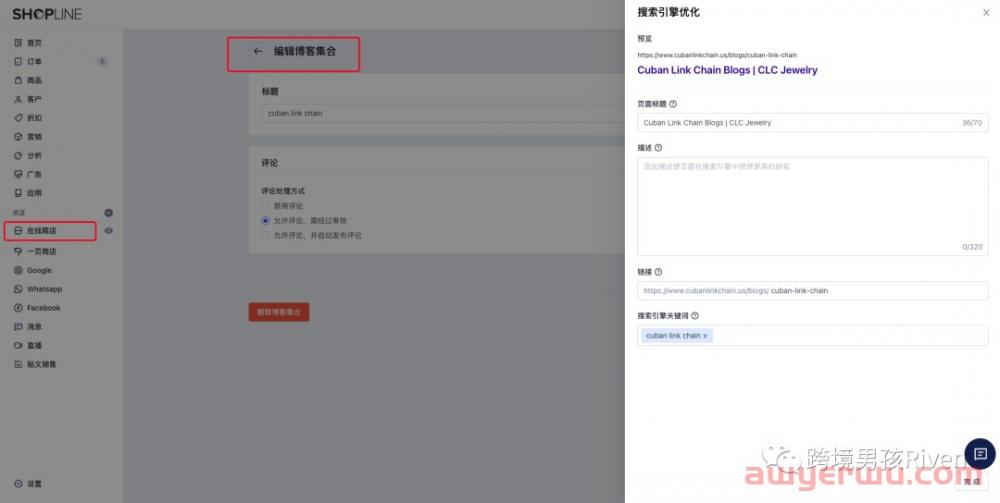The width and height of the screenshot is (1000, 503).
Task: Click the back arrow beside 编辑博客集合
Action: [258, 51]
